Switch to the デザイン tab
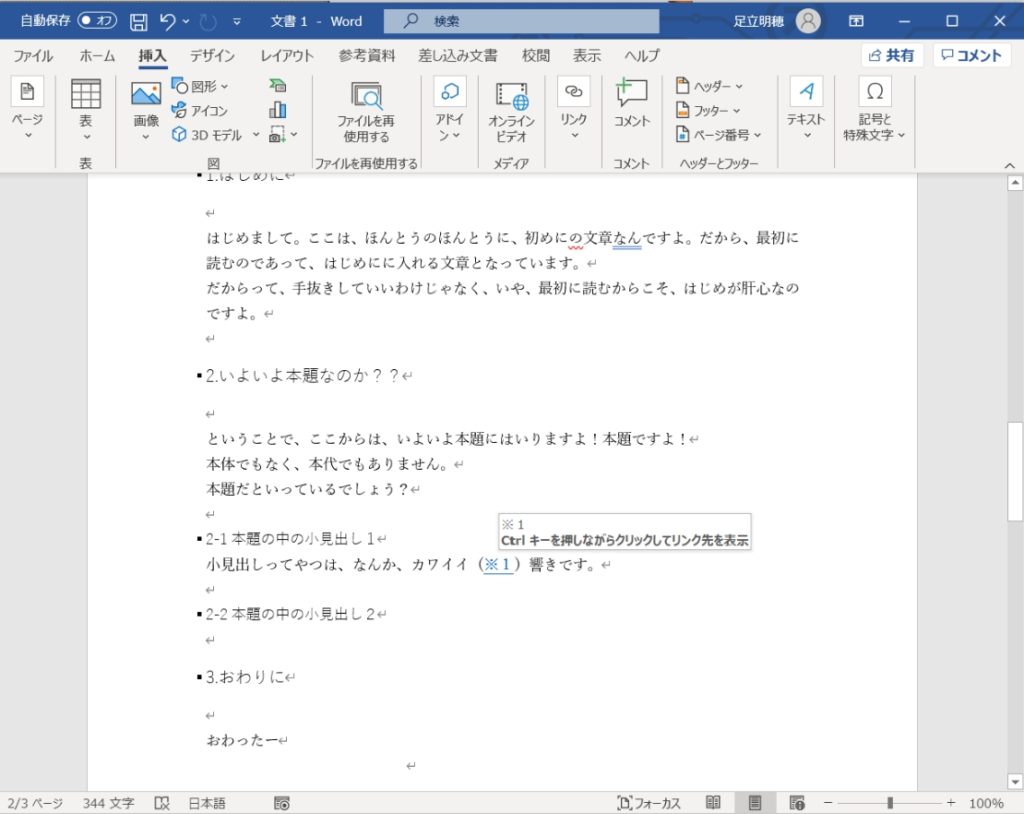1024x814 pixels. point(212,56)
